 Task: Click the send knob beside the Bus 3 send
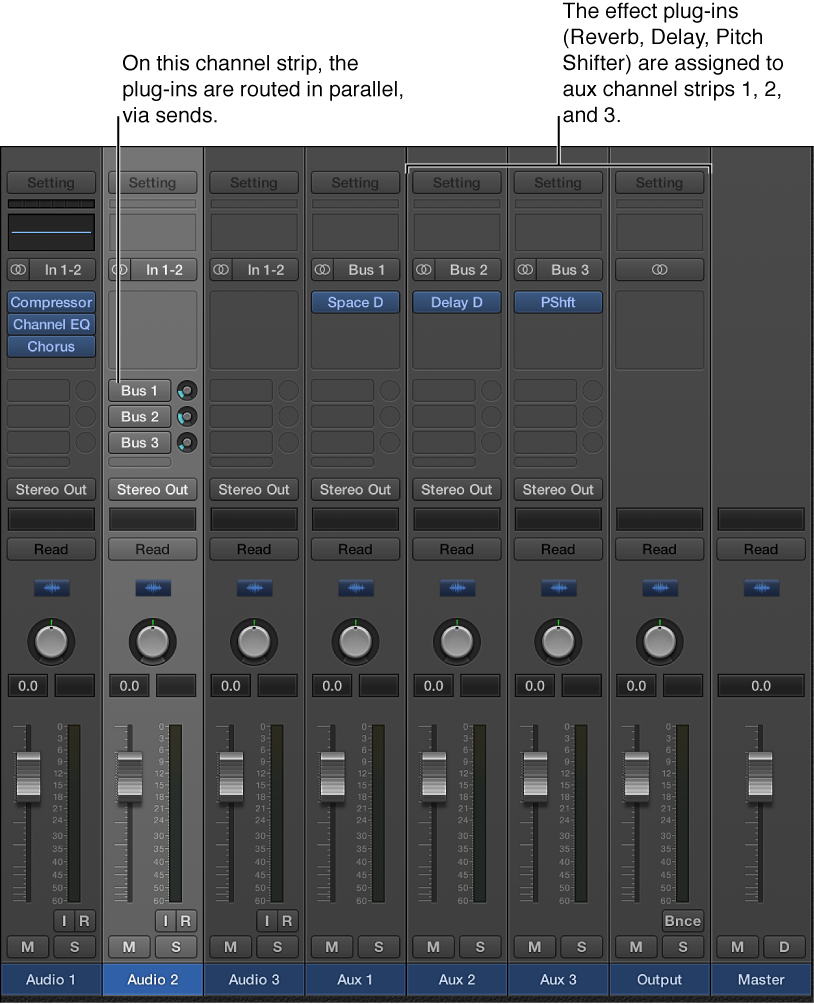186,442
